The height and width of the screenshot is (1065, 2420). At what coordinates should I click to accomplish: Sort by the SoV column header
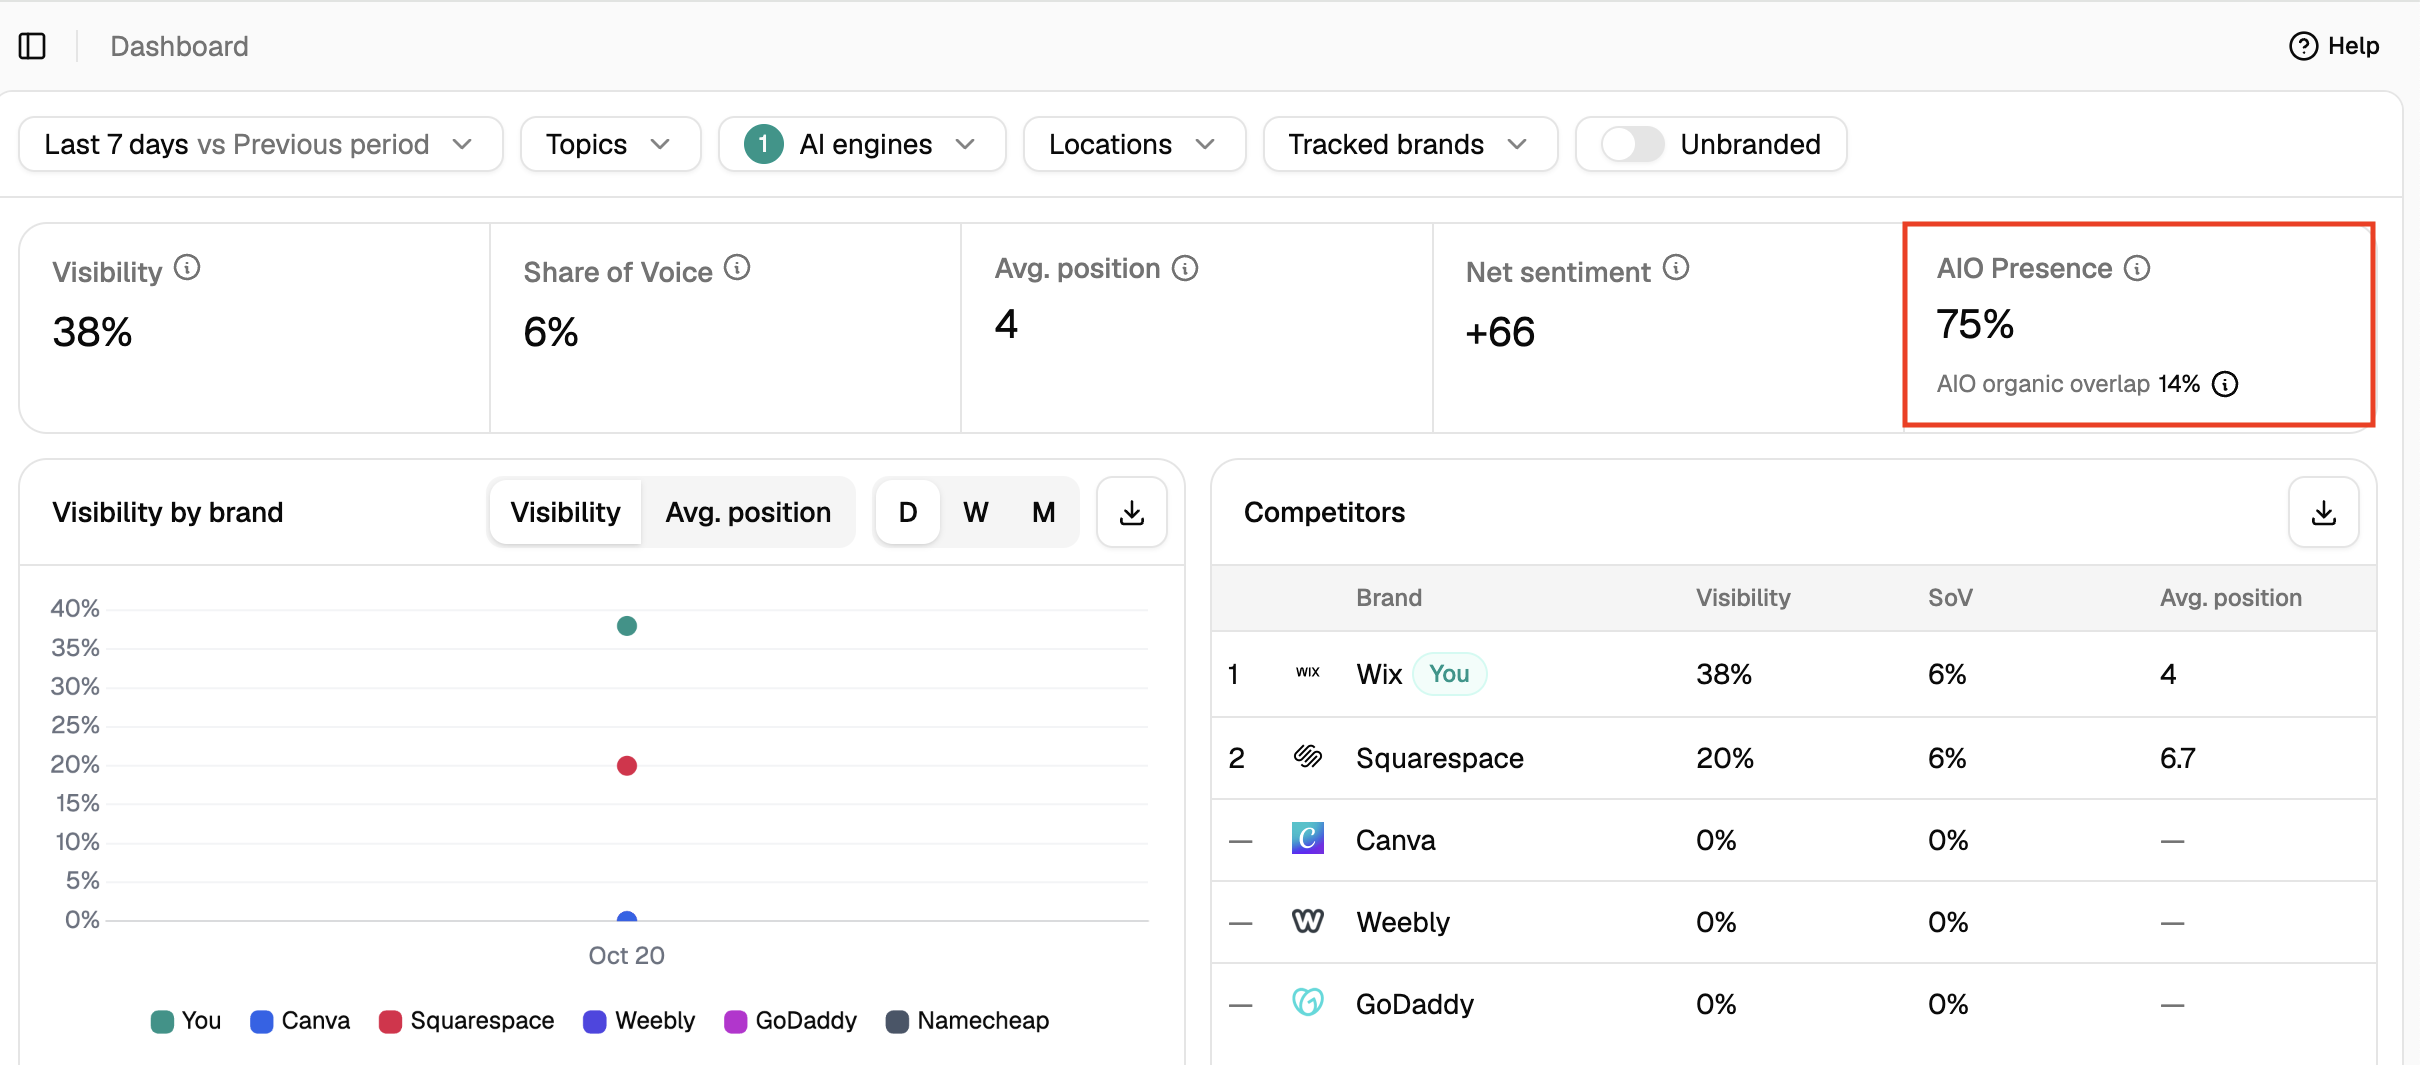[x=1950, y=597]
